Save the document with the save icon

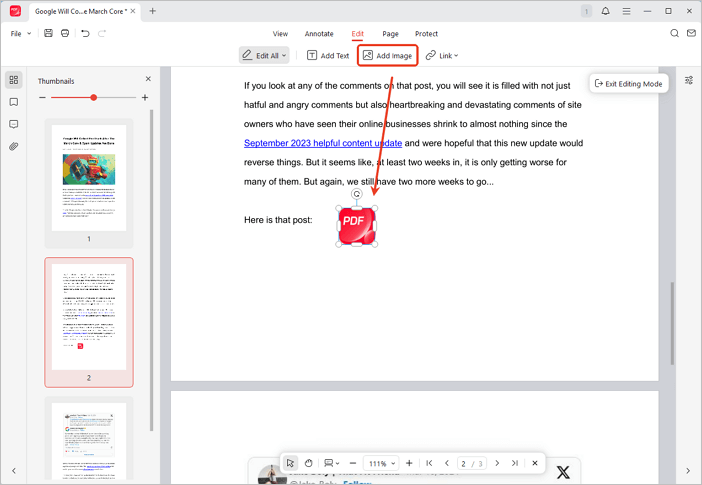(x=48, y=33)
